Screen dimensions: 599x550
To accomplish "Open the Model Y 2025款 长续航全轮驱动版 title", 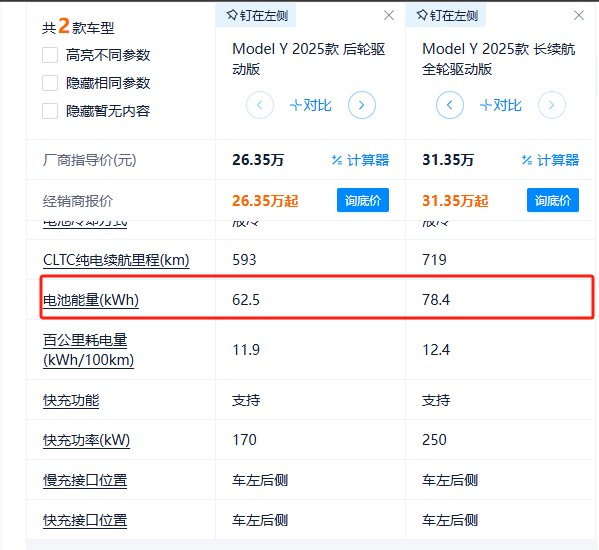I will [x=499, y=59].
